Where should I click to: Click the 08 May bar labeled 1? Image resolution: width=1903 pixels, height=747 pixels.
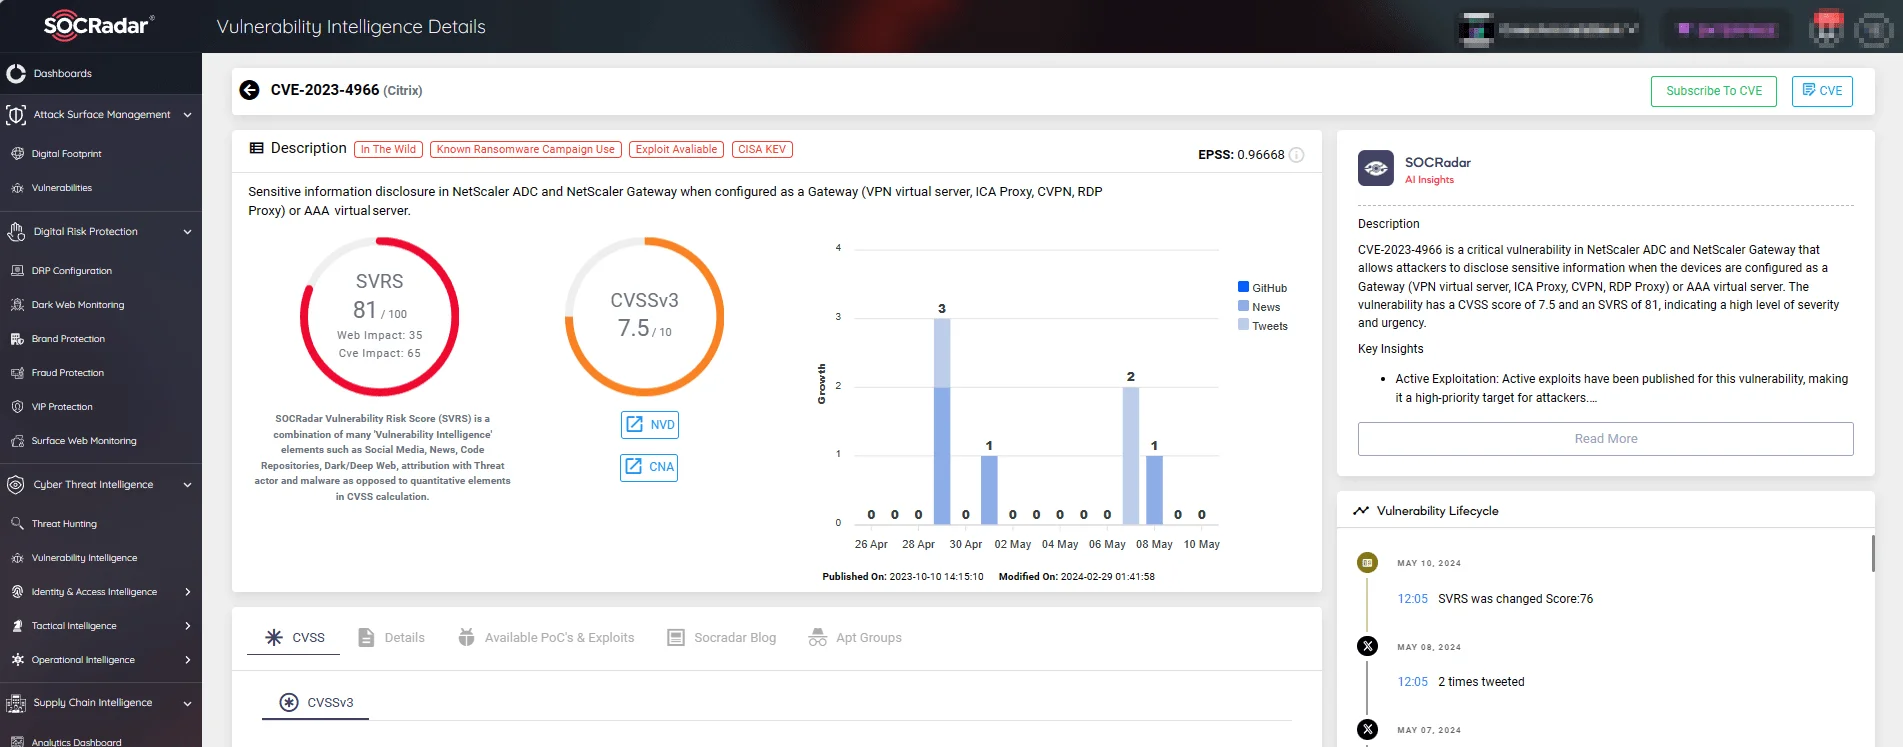[x=1154, y=490]
